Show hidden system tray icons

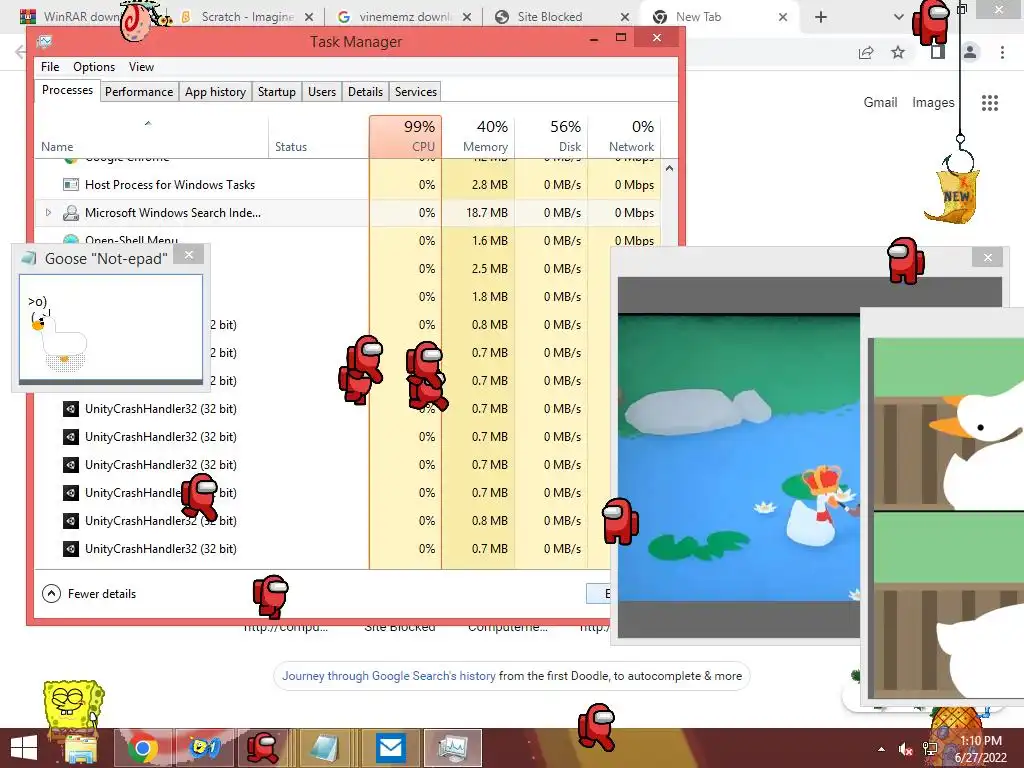[x=882, y=749]
